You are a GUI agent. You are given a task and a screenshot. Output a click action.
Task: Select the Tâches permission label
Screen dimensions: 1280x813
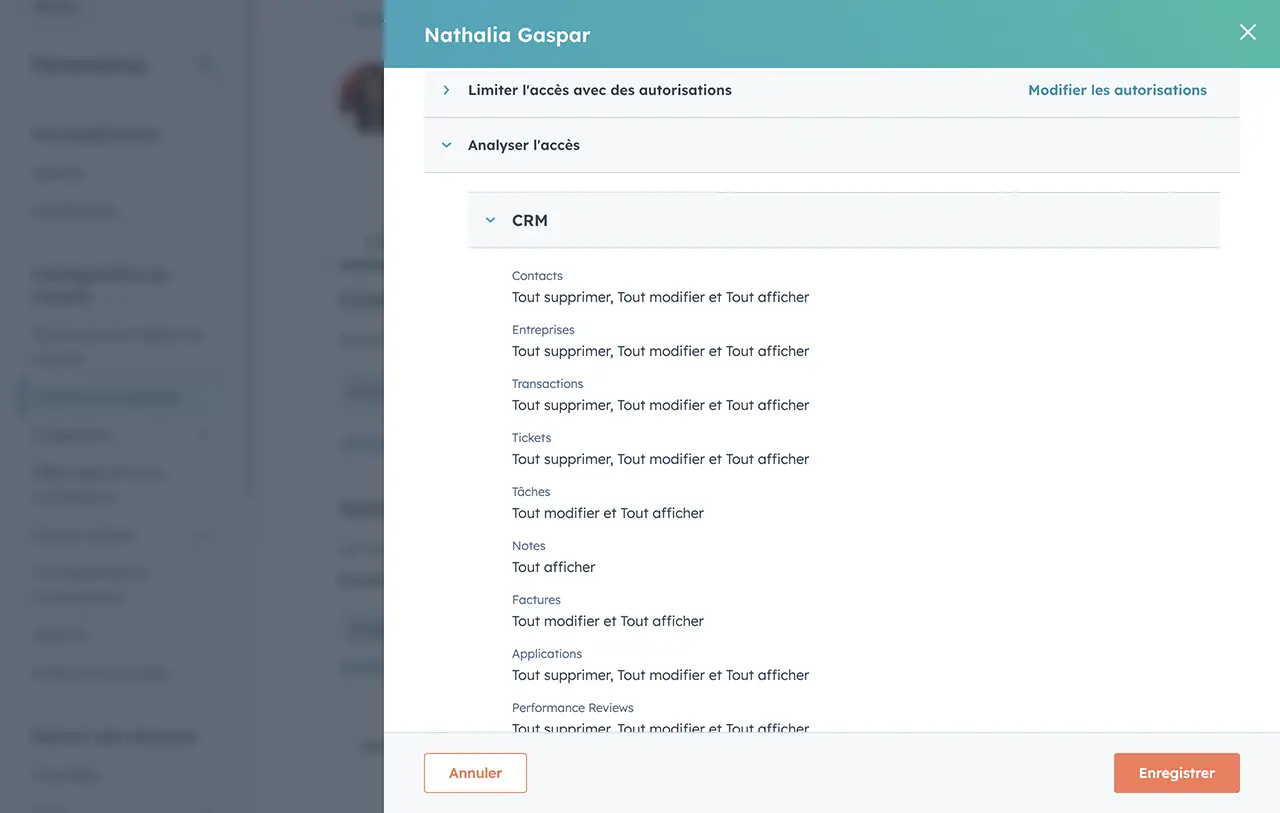click(x=531, y=492)
